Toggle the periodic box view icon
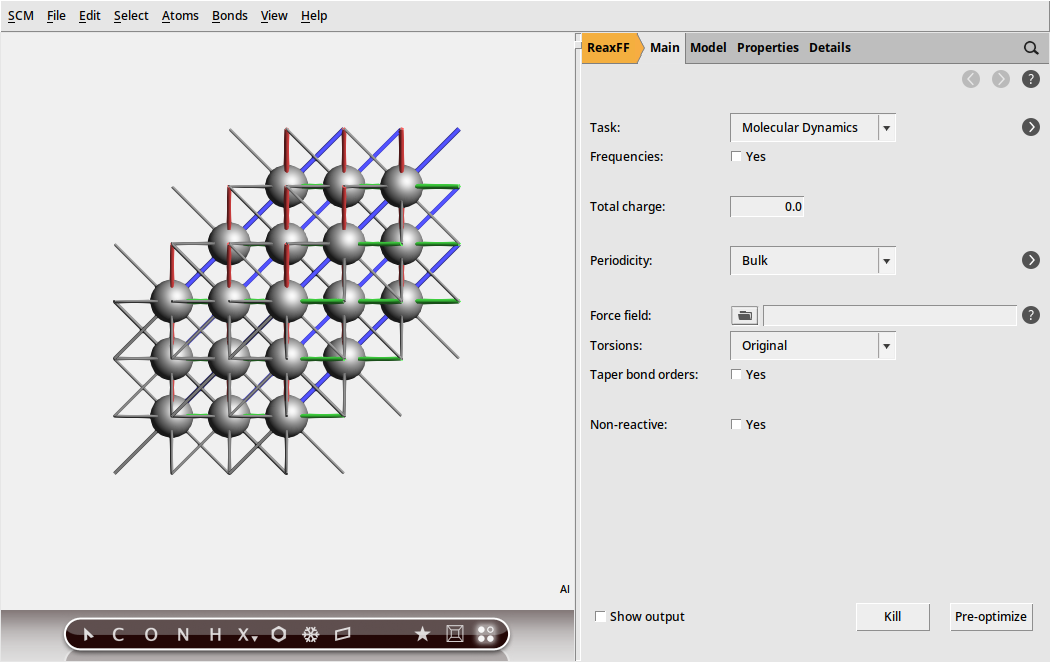The width and height of the screenshot is (1050, 662). tap(454, 634)
